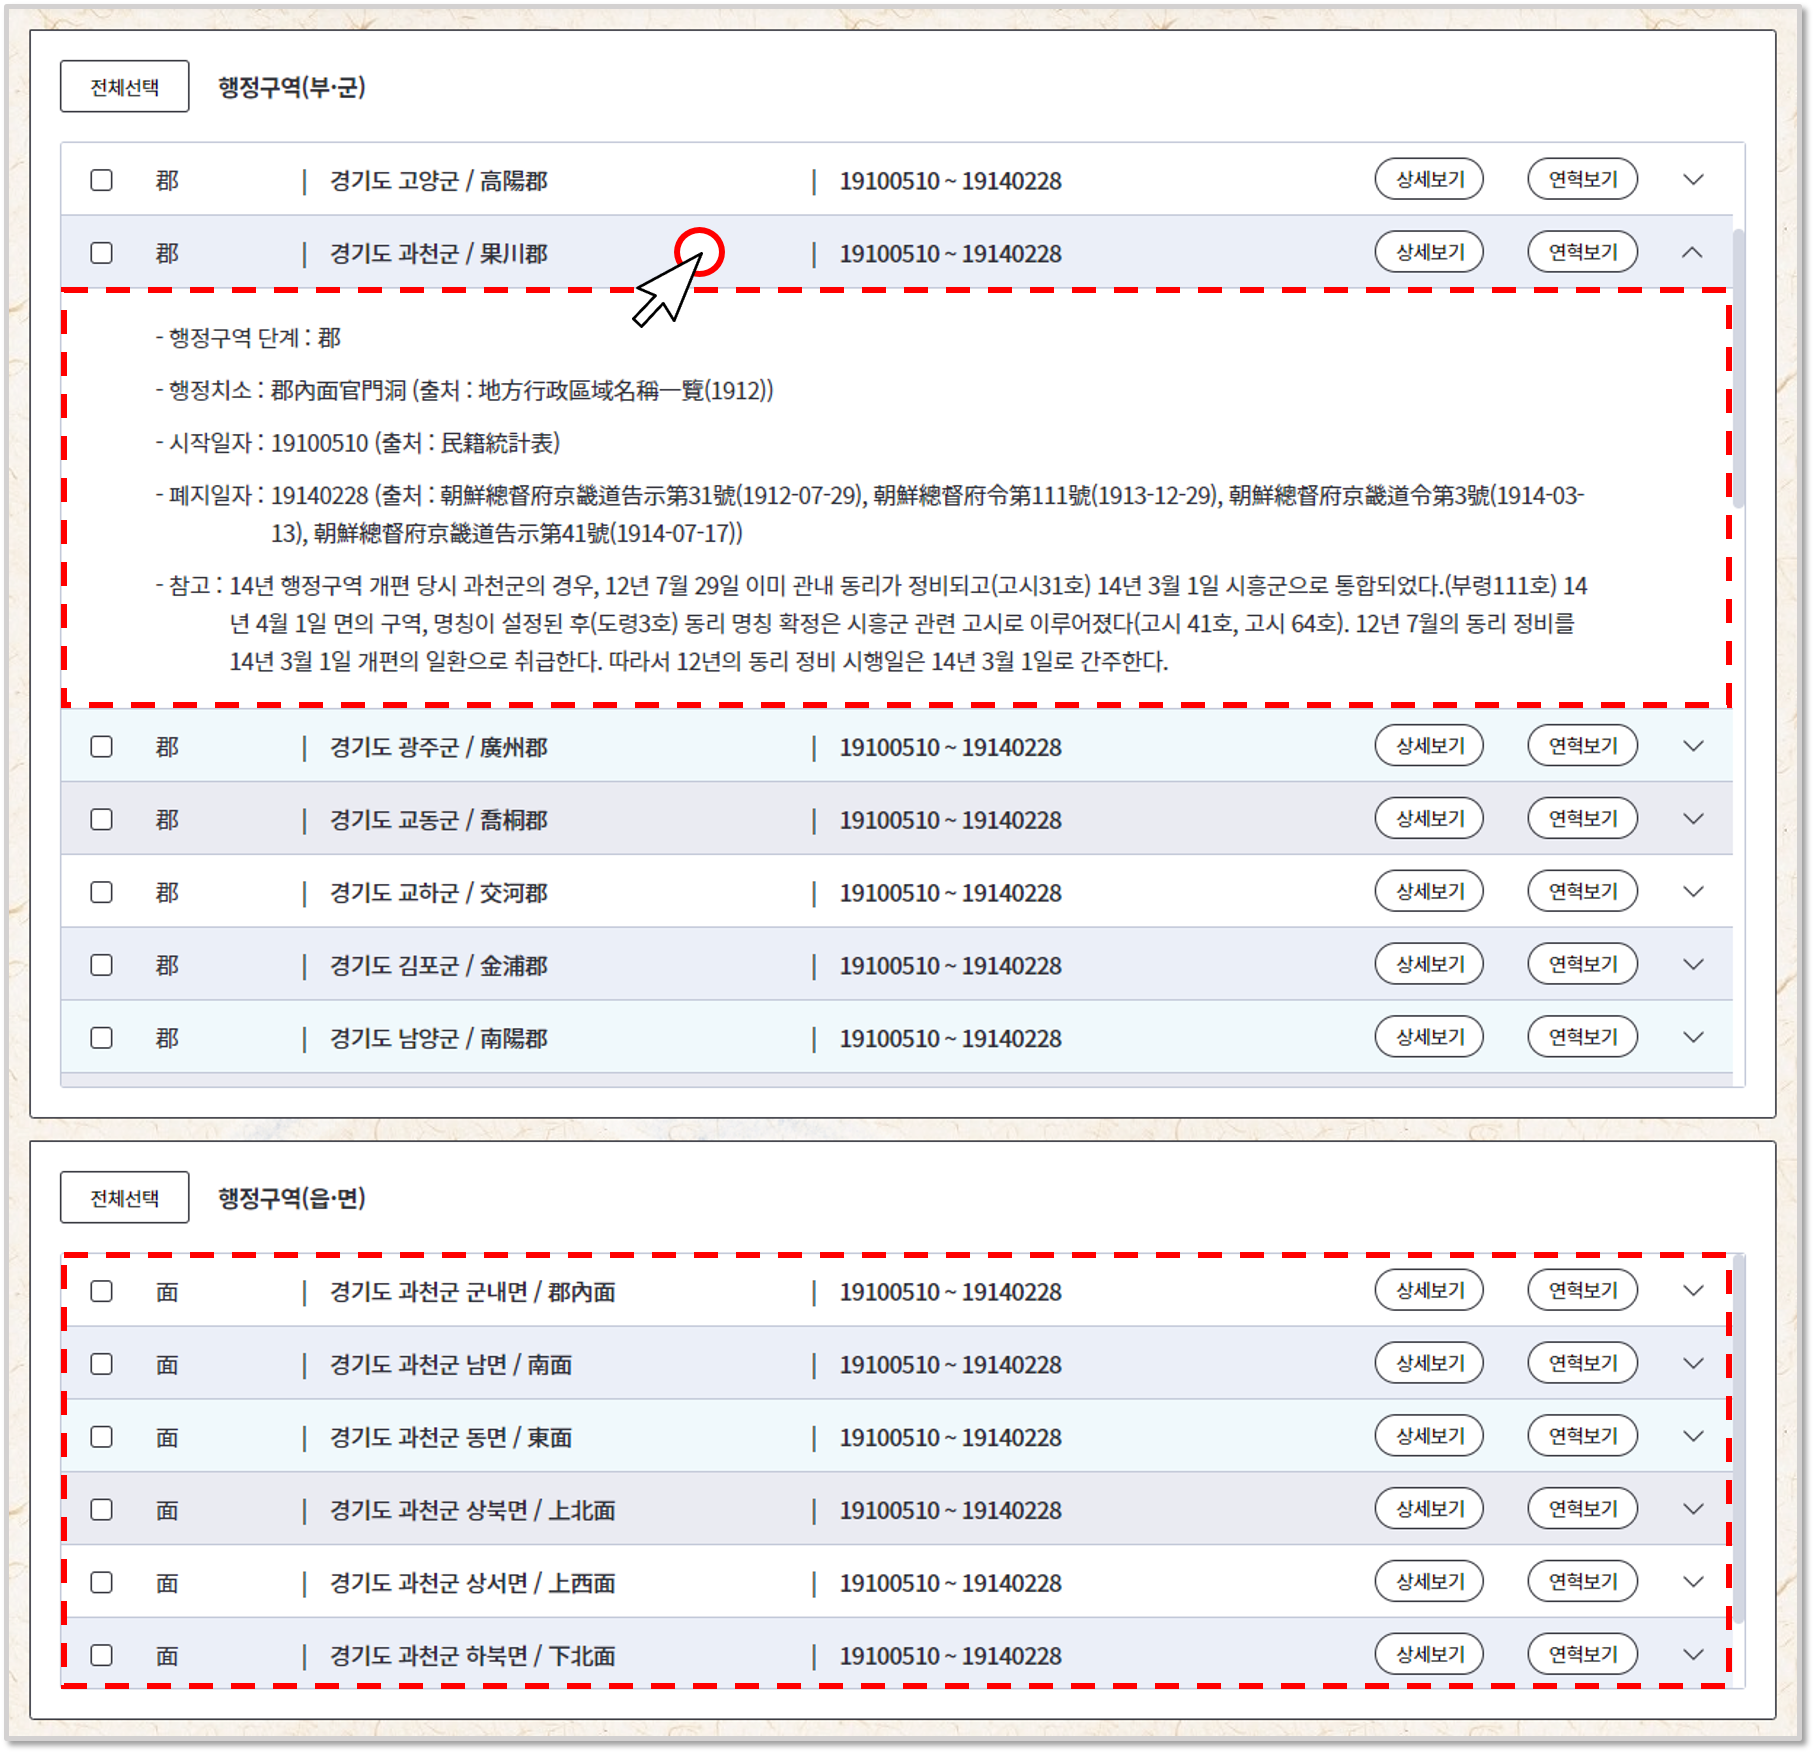Check the box for 경기도 과천군 / 果川郡 row
1815x1754 pixels.
tap(101, 253)
